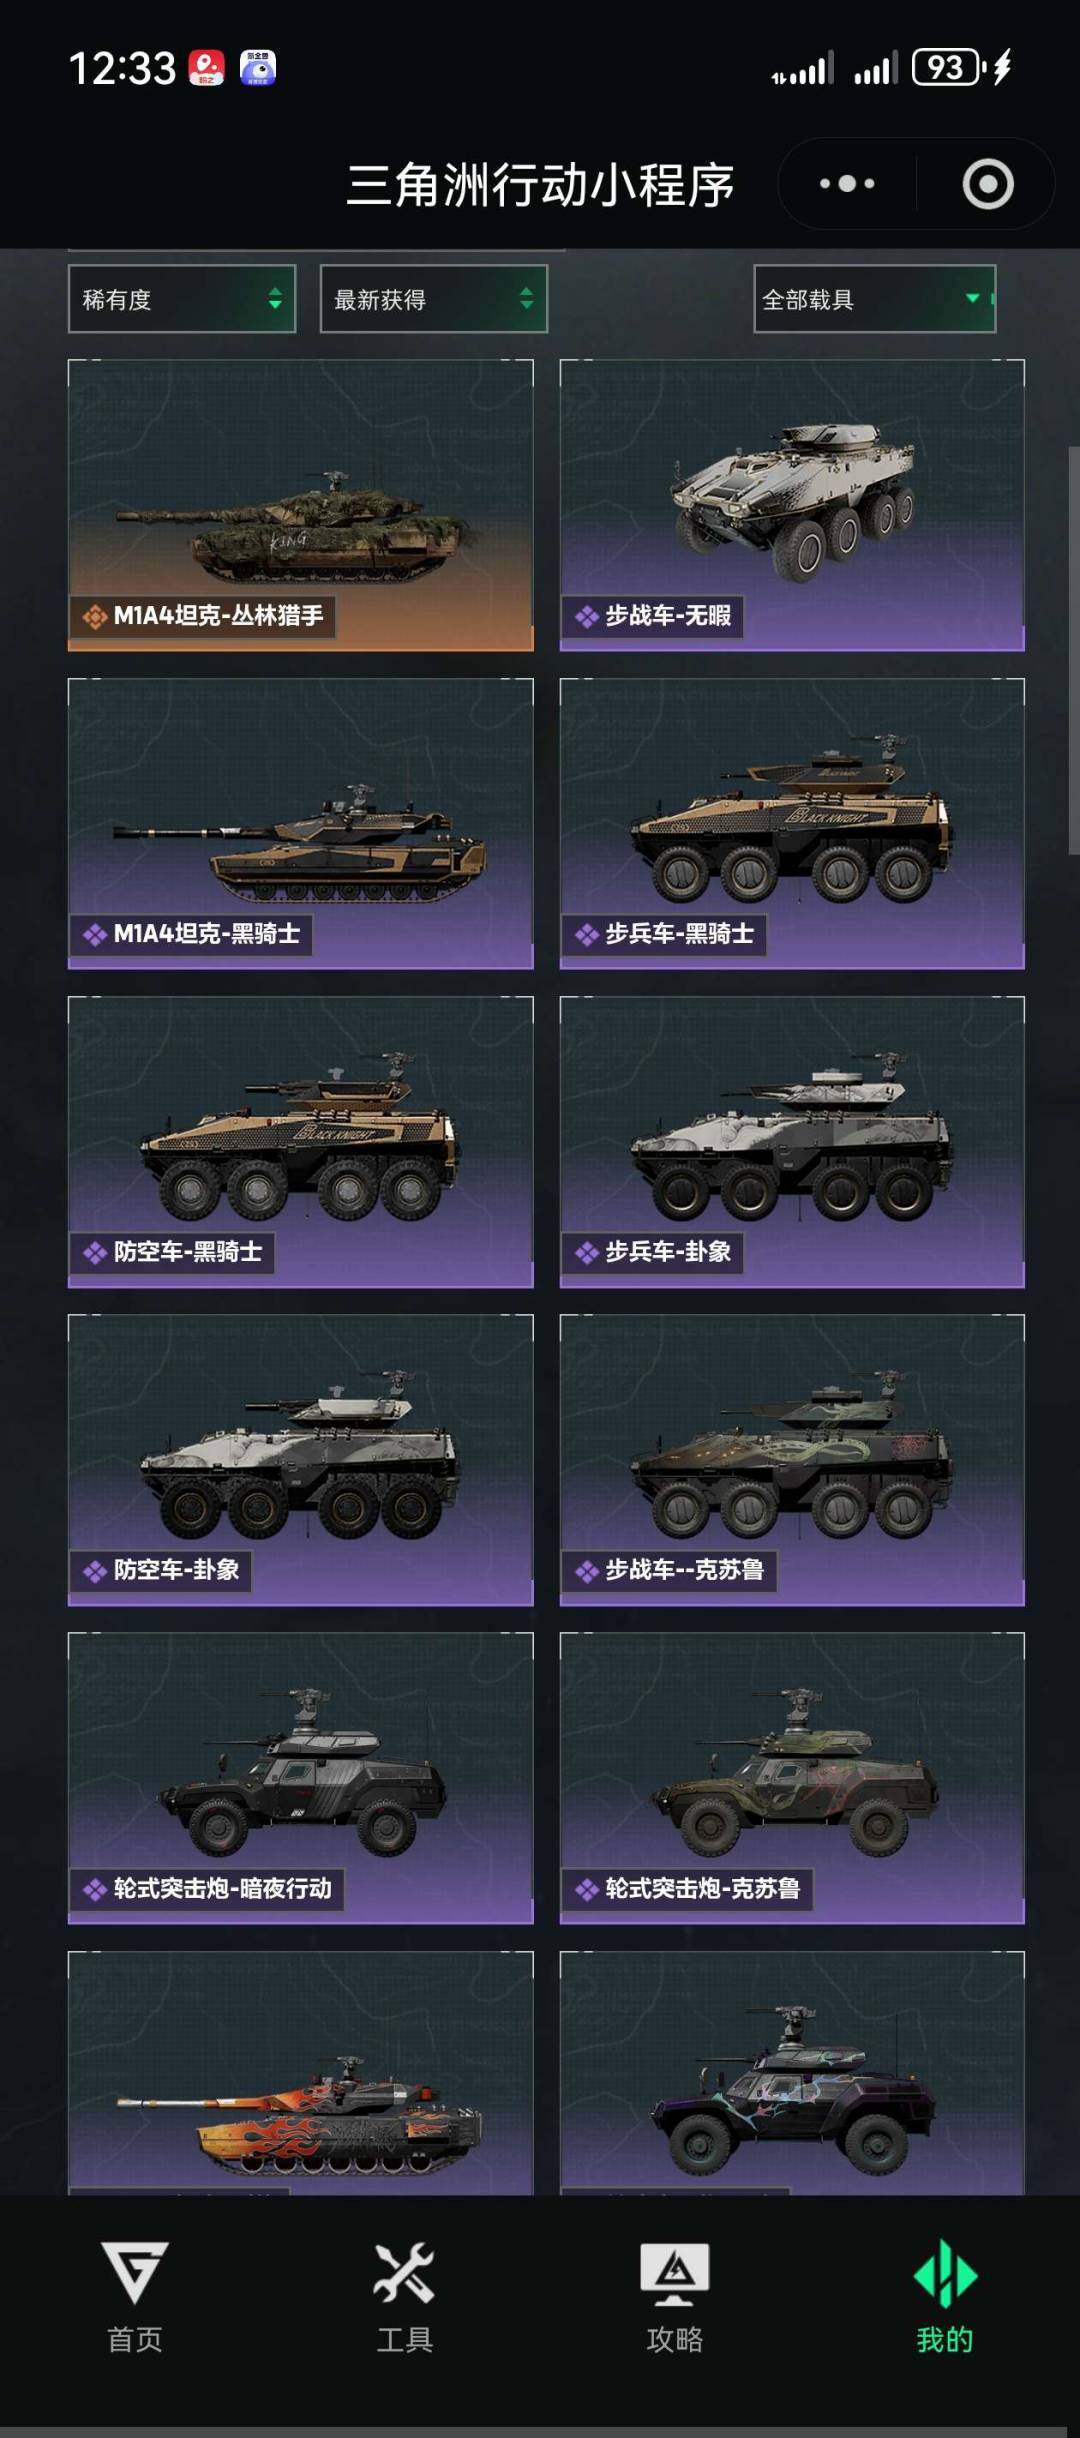Toggle 最新获得 sort order arrows

526,298
